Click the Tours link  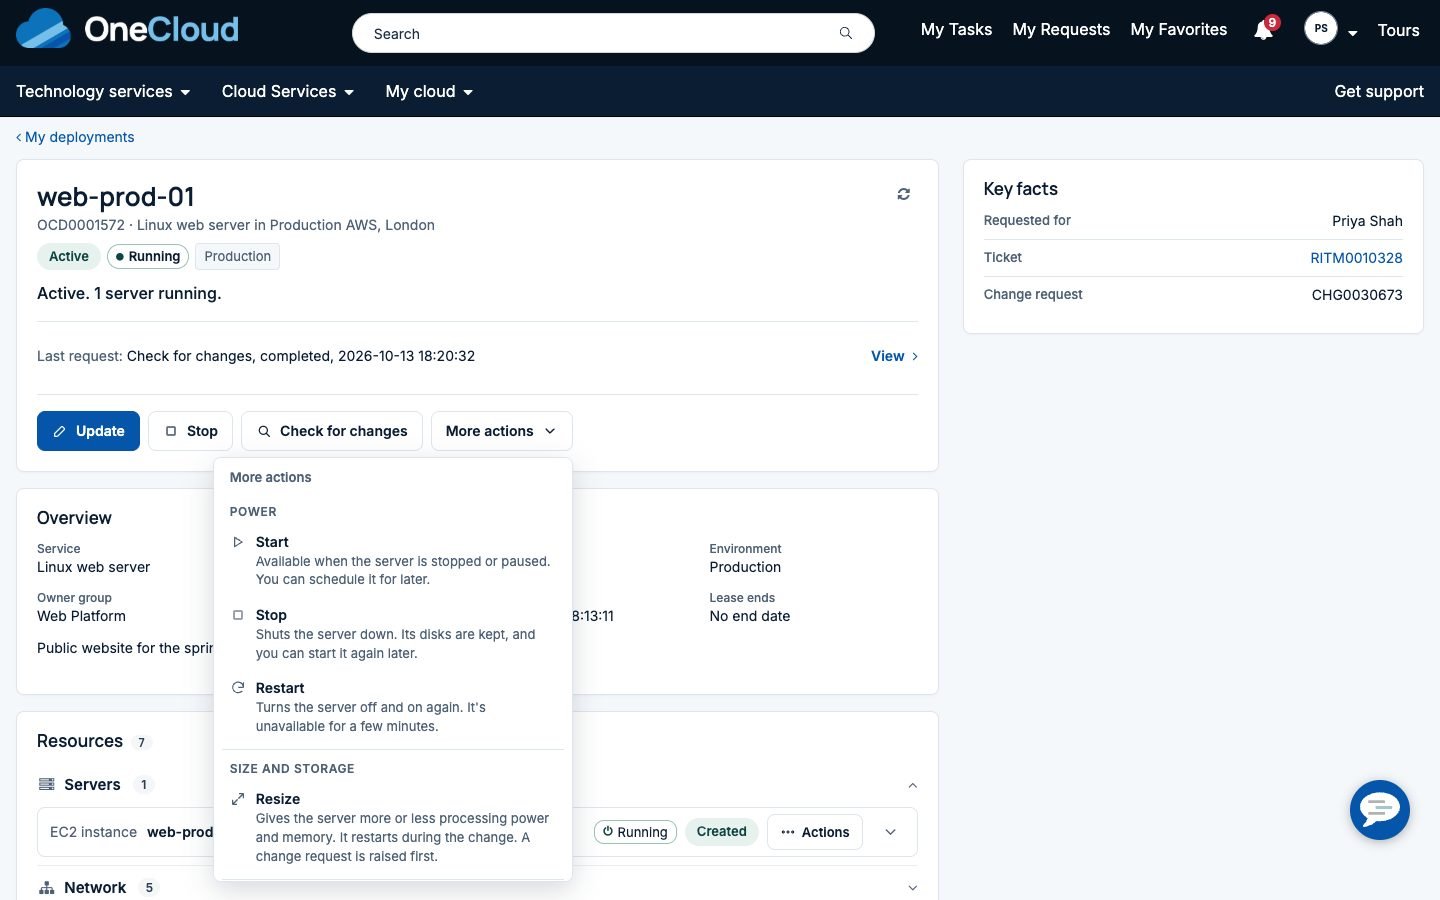click(x=1398, y=30)
